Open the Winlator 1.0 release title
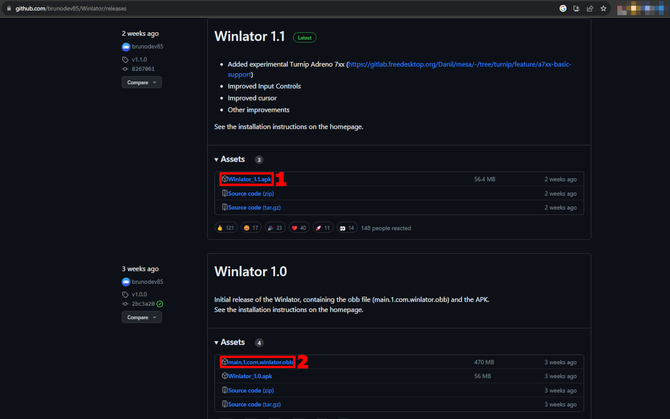Image resolution: width=670 pixels, height=419 pixels. [x=250, y=272]
